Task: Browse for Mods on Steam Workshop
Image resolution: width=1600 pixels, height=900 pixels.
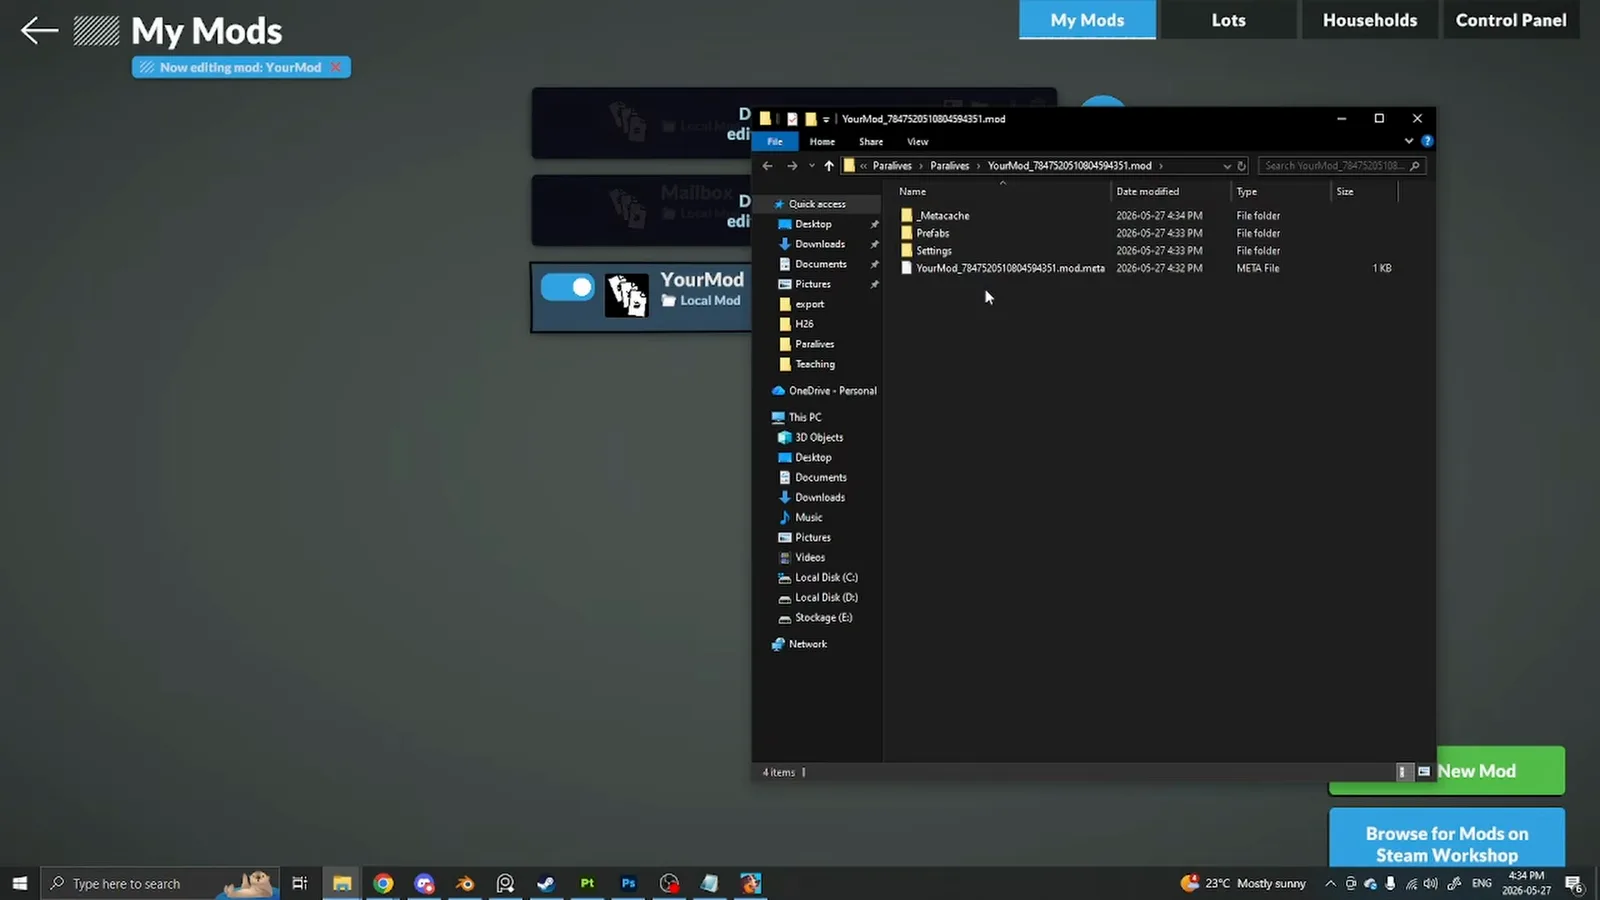Action: coord(1447,838)
